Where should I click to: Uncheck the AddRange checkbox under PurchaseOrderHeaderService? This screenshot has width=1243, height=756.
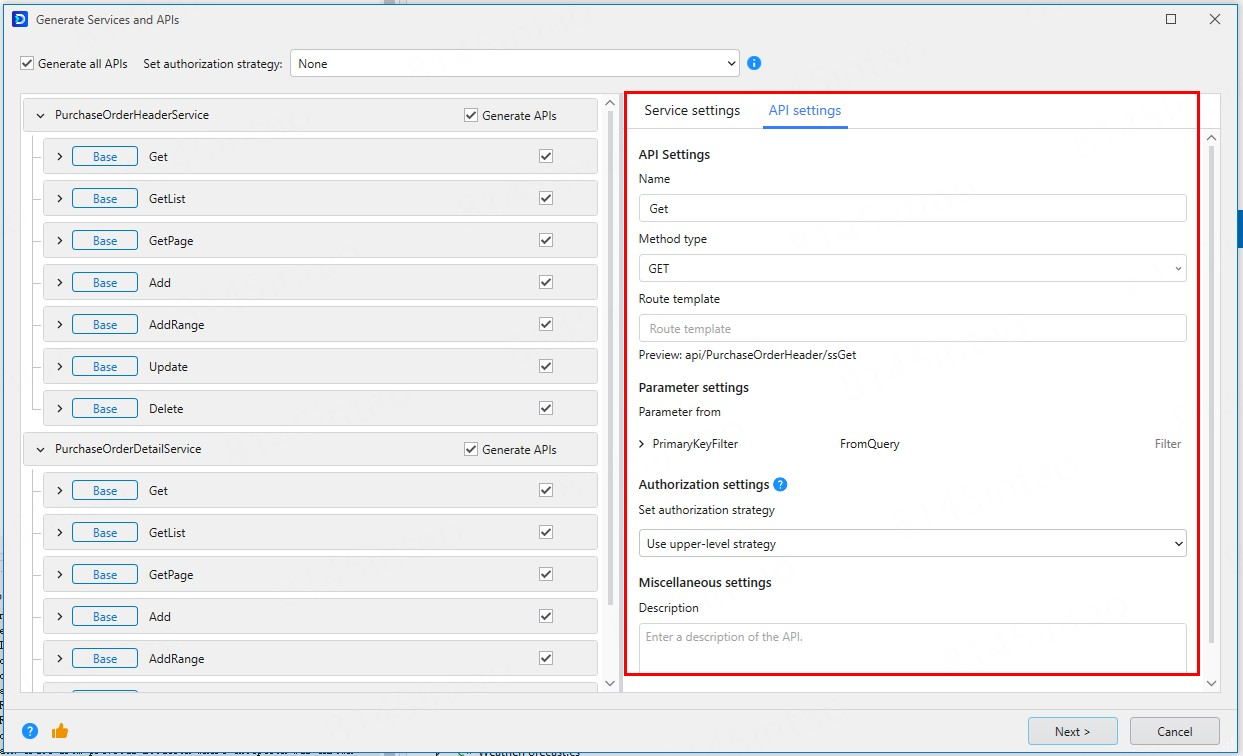pyautogui.click(x=546, y=324)
